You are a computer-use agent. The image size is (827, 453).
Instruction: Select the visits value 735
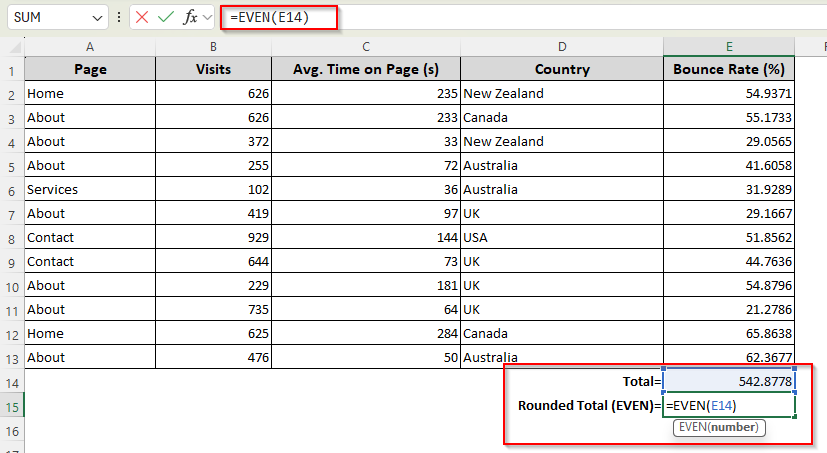pyautogui.click(x=213, y=310)
